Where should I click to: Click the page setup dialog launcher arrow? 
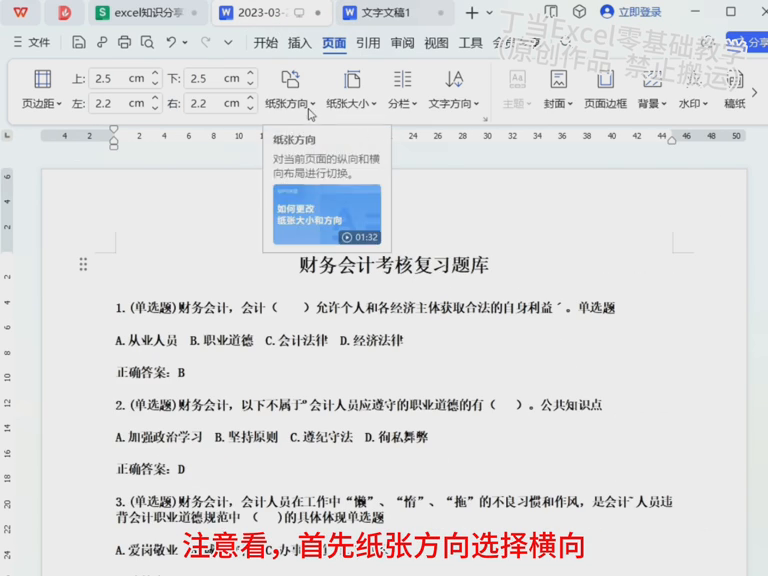tap(485, 119)
